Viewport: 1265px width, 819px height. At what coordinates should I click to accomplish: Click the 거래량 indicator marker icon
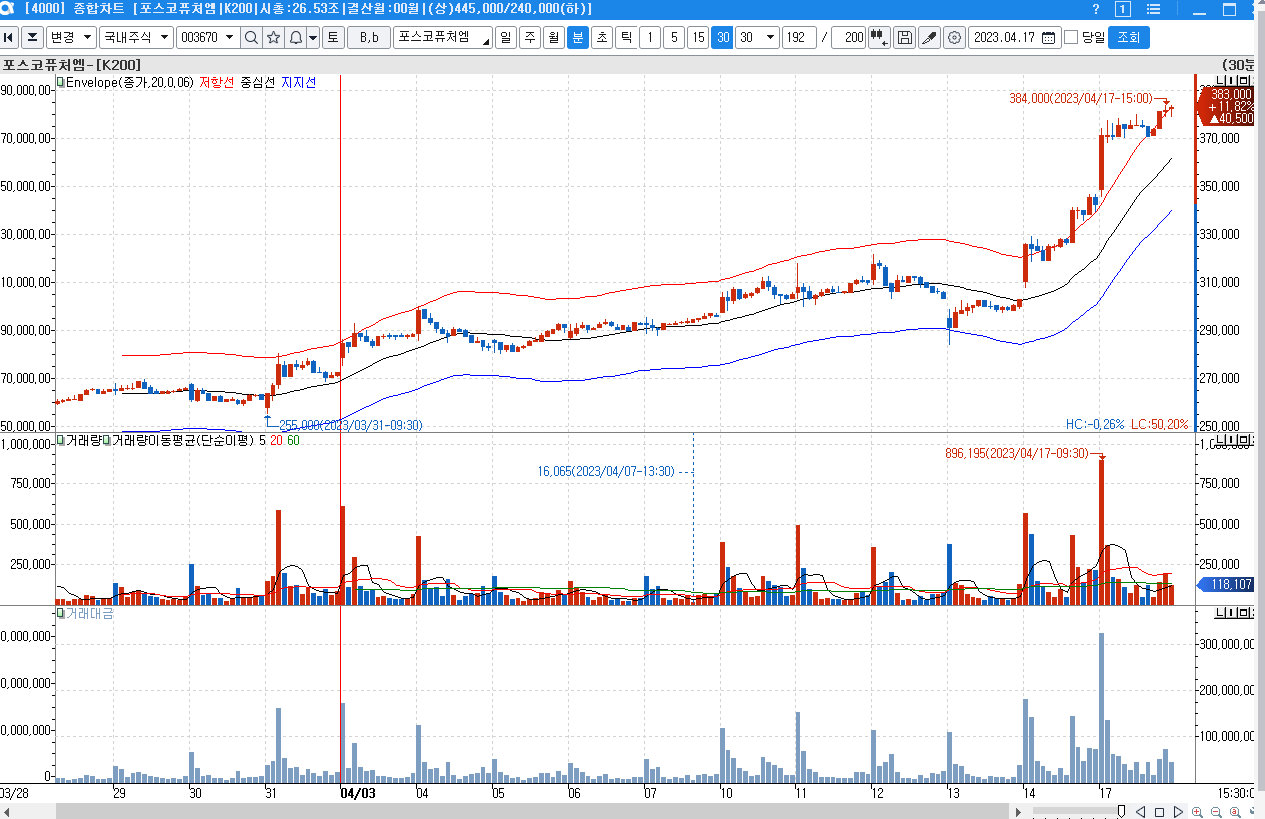(60, 440)
